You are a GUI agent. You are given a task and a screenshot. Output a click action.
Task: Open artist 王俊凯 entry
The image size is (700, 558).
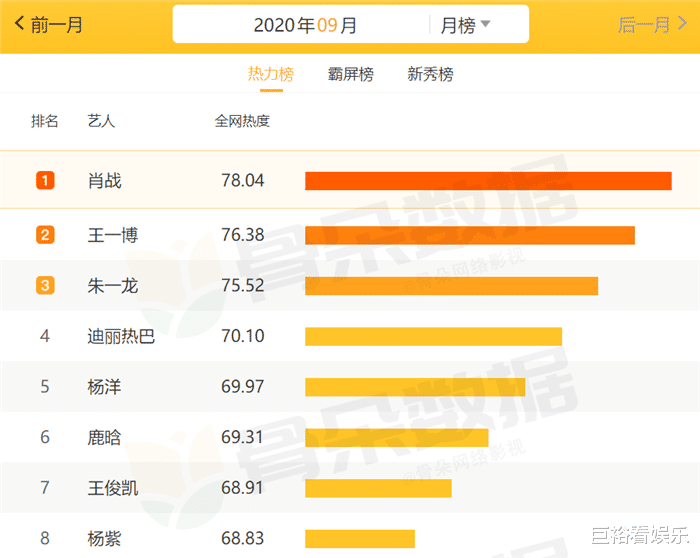pos(113,487)
